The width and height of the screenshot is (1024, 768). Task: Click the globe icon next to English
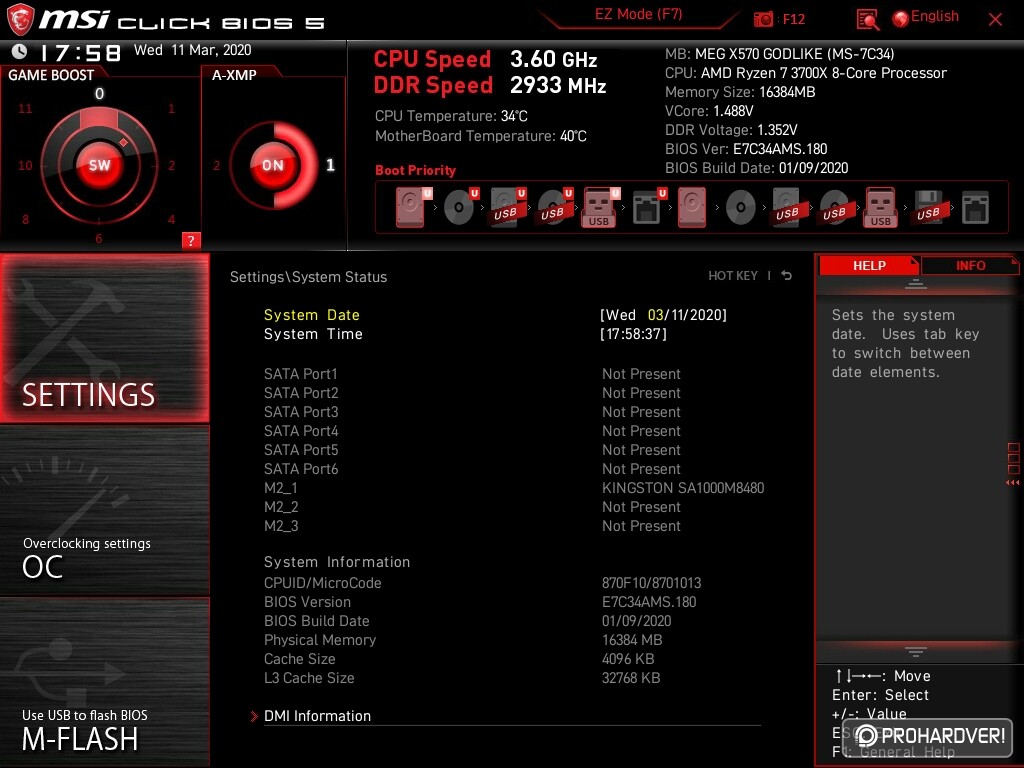point(901,19)
